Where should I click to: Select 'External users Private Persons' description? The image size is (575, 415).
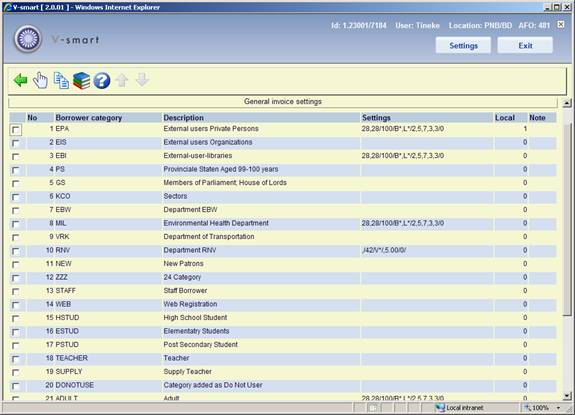point(211,129)
